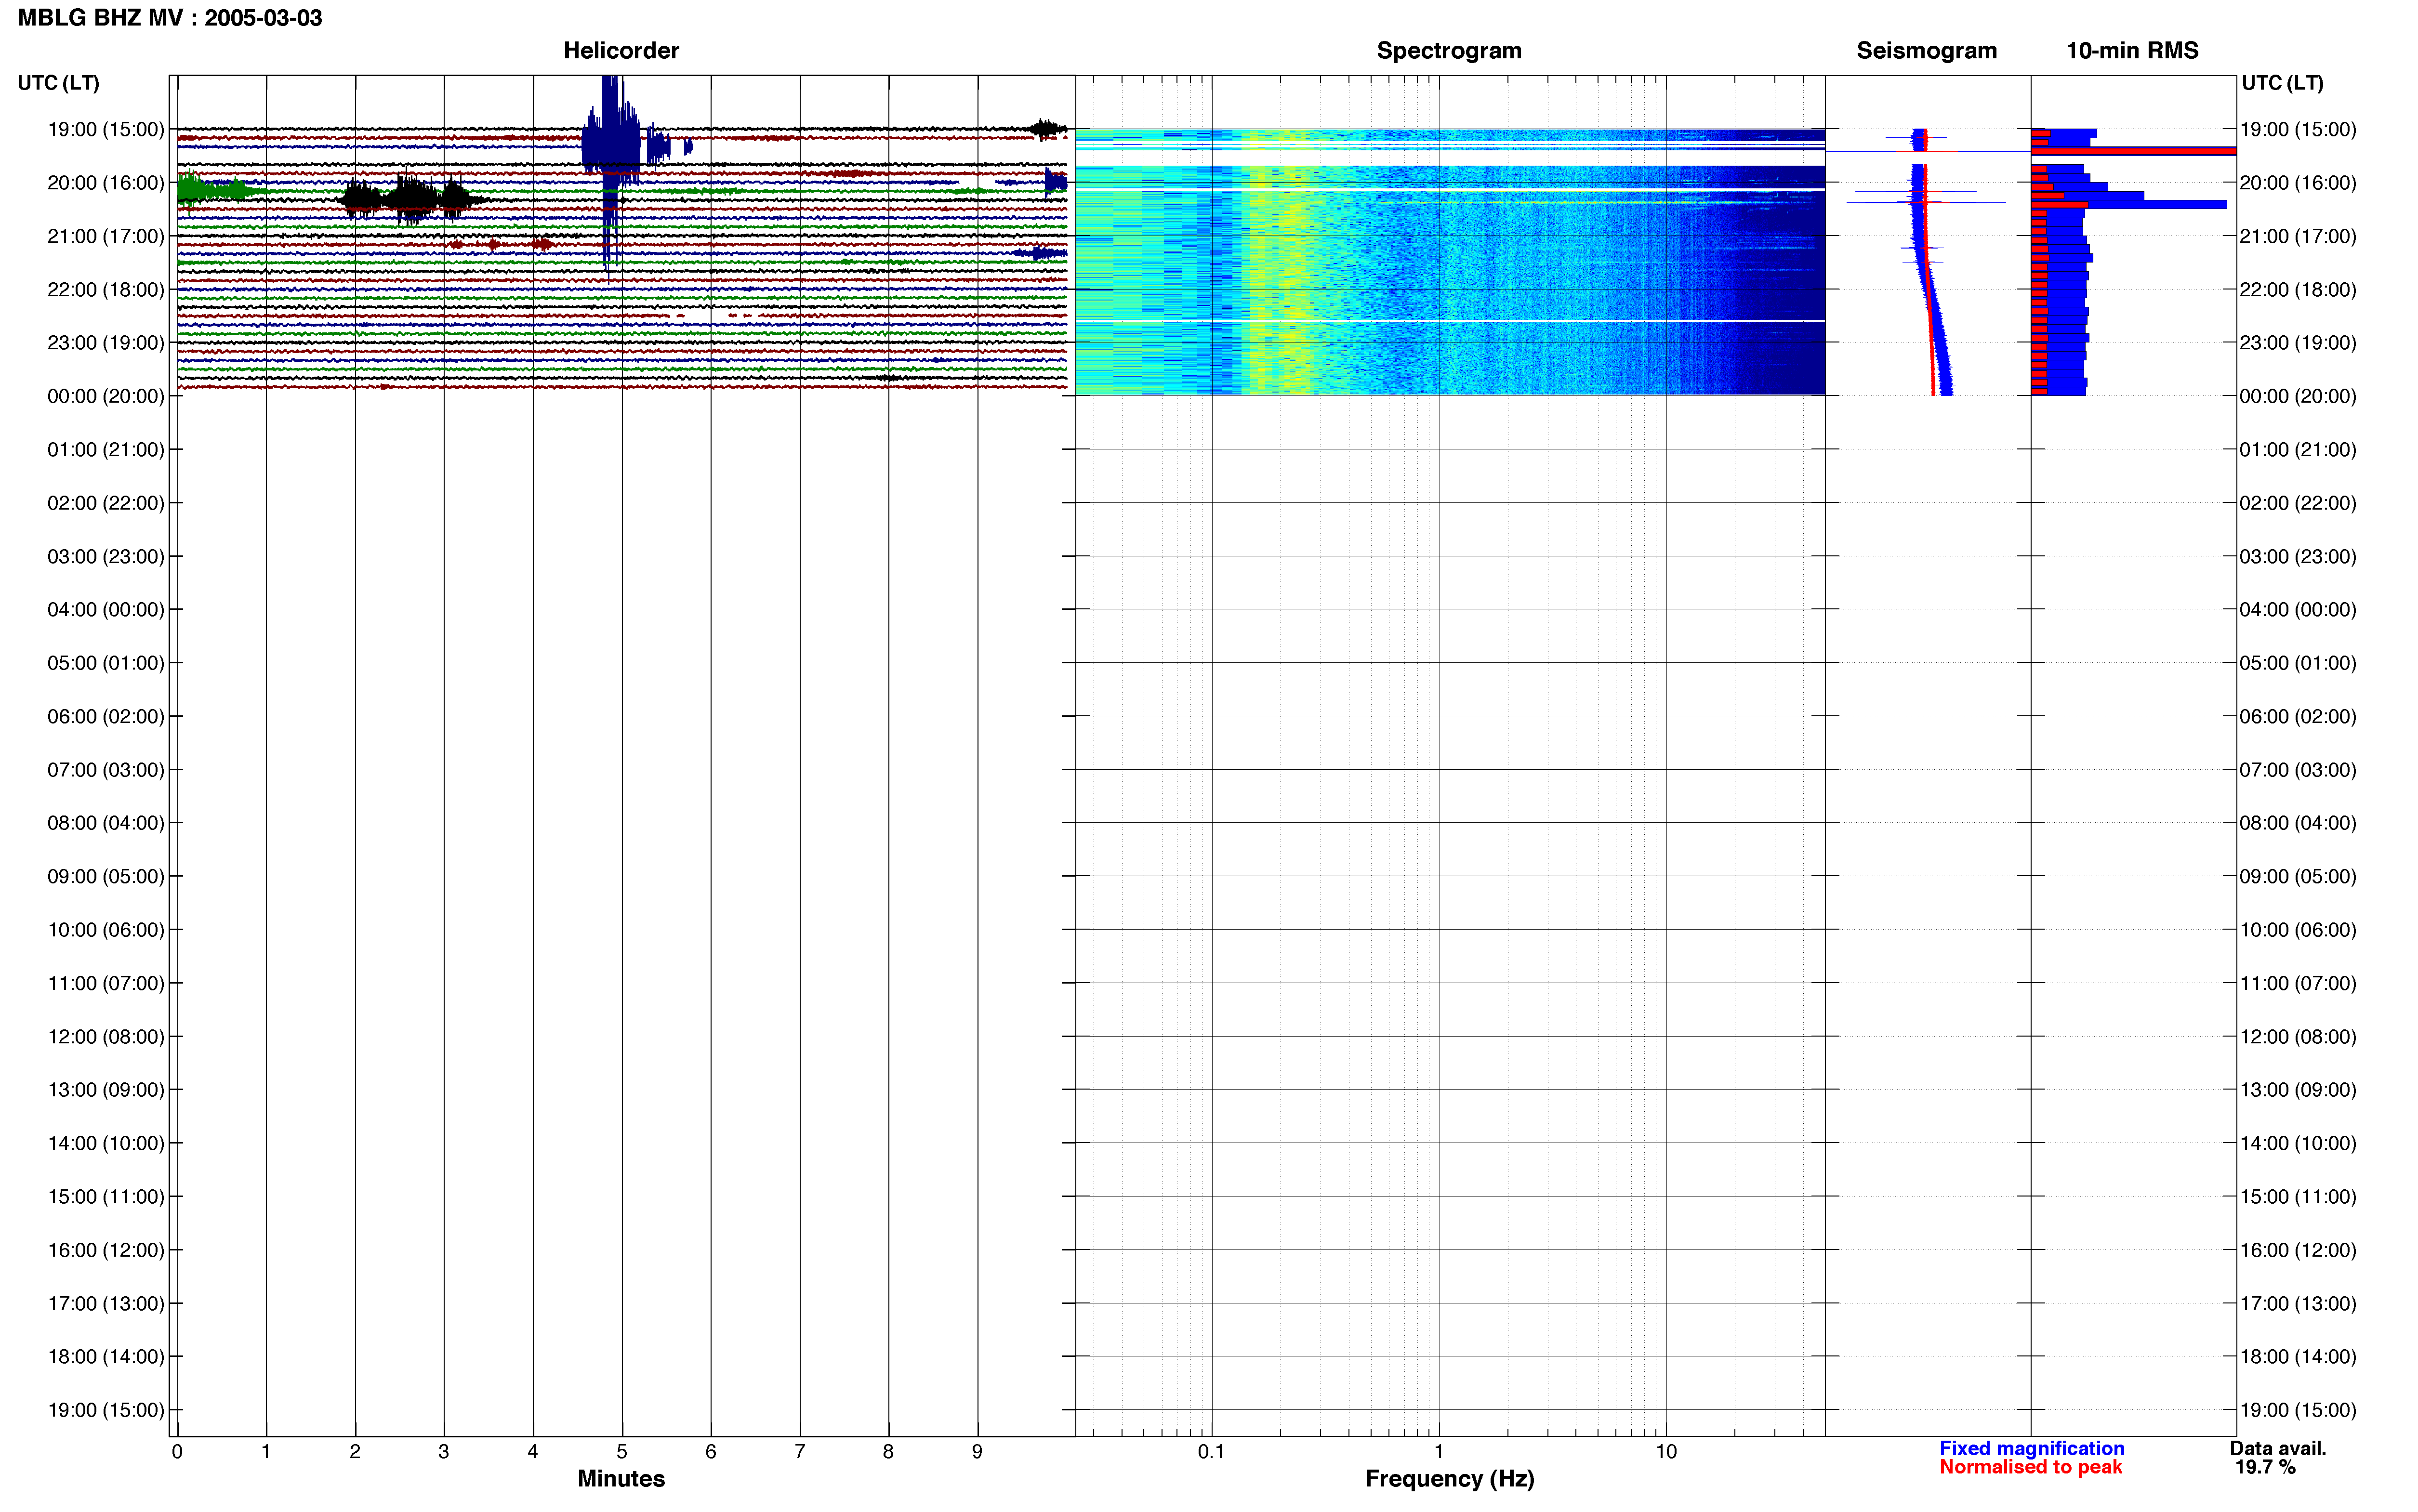Click minute tick label 5 on helicorder
The image size is (2418, 1512).
(x=622, y=1451)
